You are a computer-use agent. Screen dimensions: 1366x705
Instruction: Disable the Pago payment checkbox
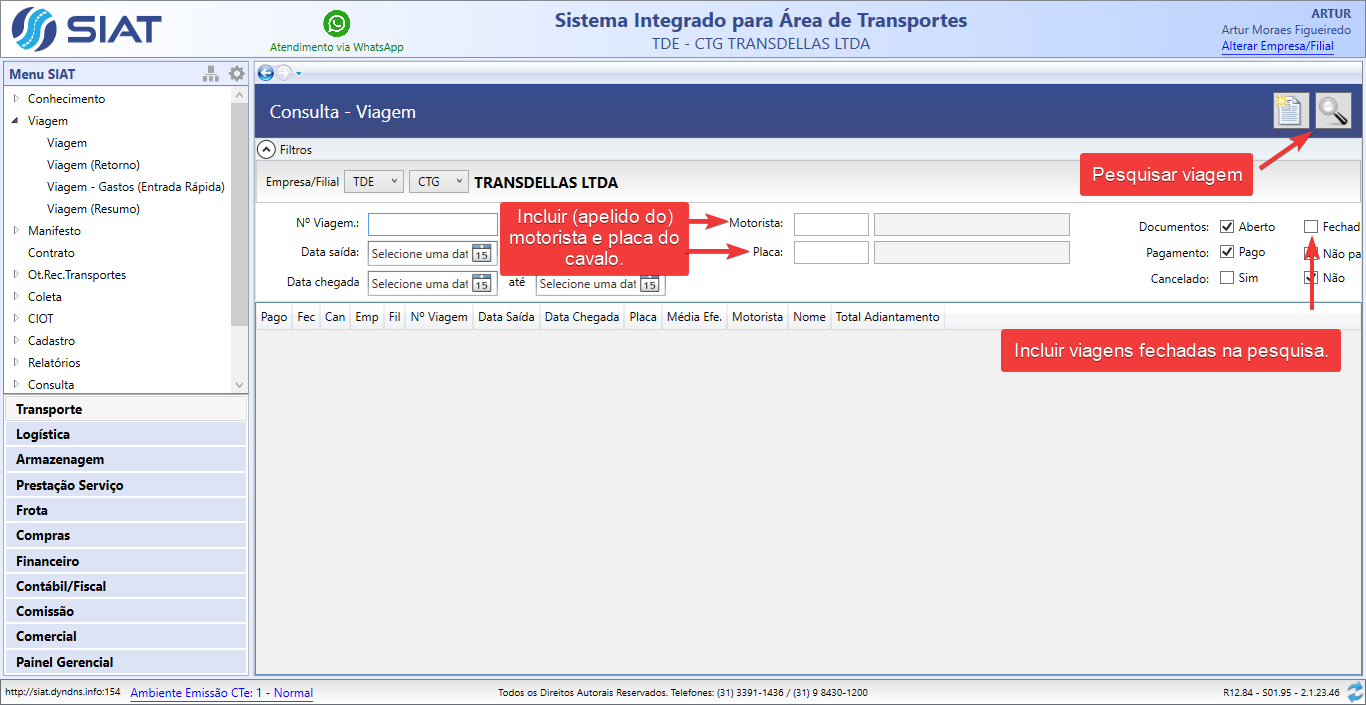click(1227, 253)
